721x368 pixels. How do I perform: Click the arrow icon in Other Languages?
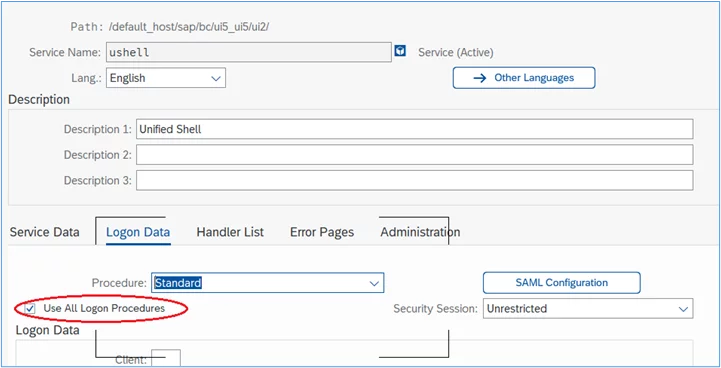480,78
